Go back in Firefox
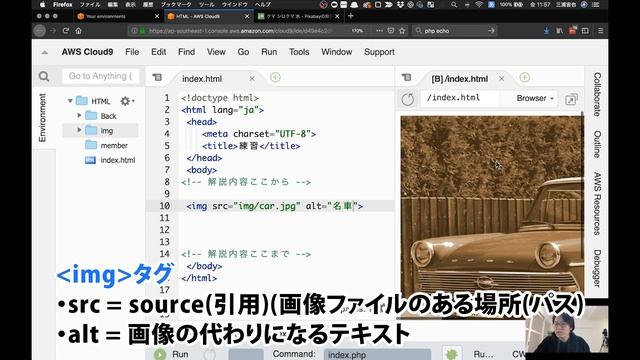Screen dimensions: 640x360 click(x=40, y=31)
